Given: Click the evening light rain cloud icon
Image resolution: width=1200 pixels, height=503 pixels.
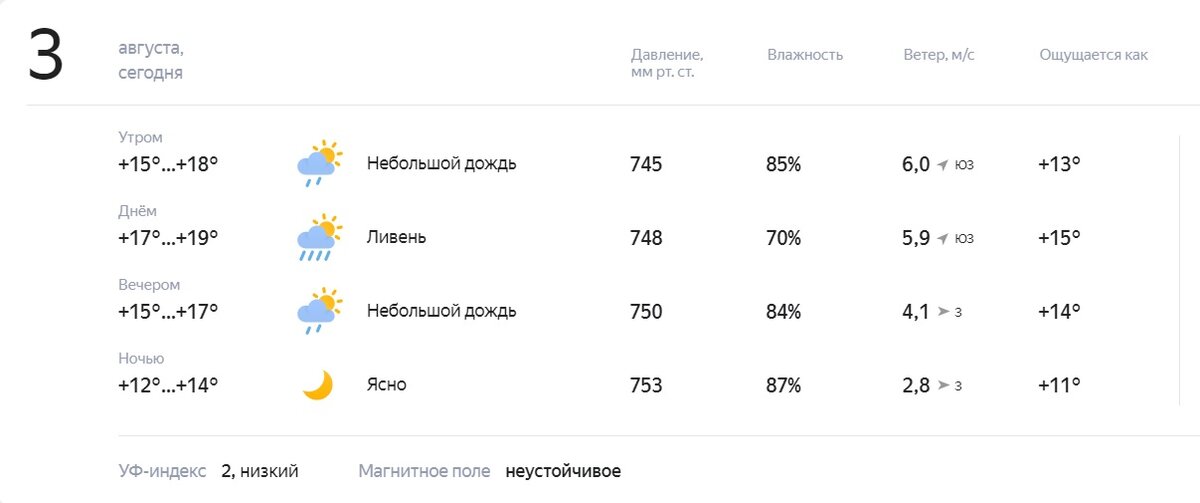Looking at the screenshot, I should pos(319,311).
